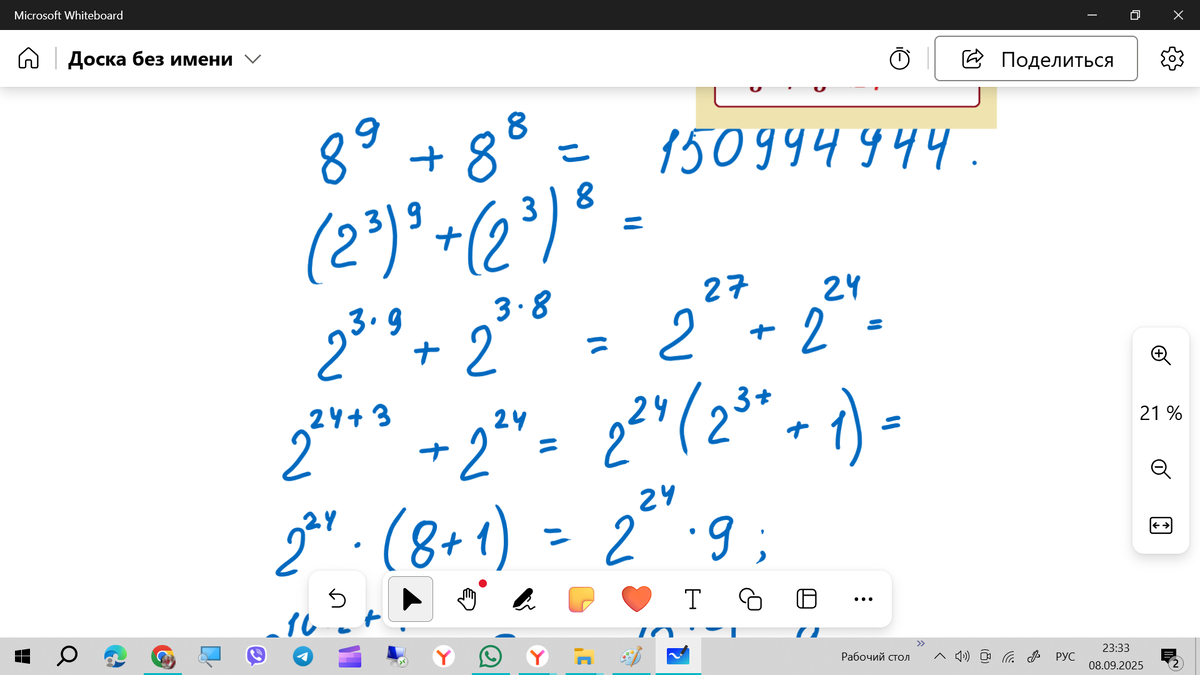Open Paint from the taskbar
The image size is (1200, 675).
point(631,656)
